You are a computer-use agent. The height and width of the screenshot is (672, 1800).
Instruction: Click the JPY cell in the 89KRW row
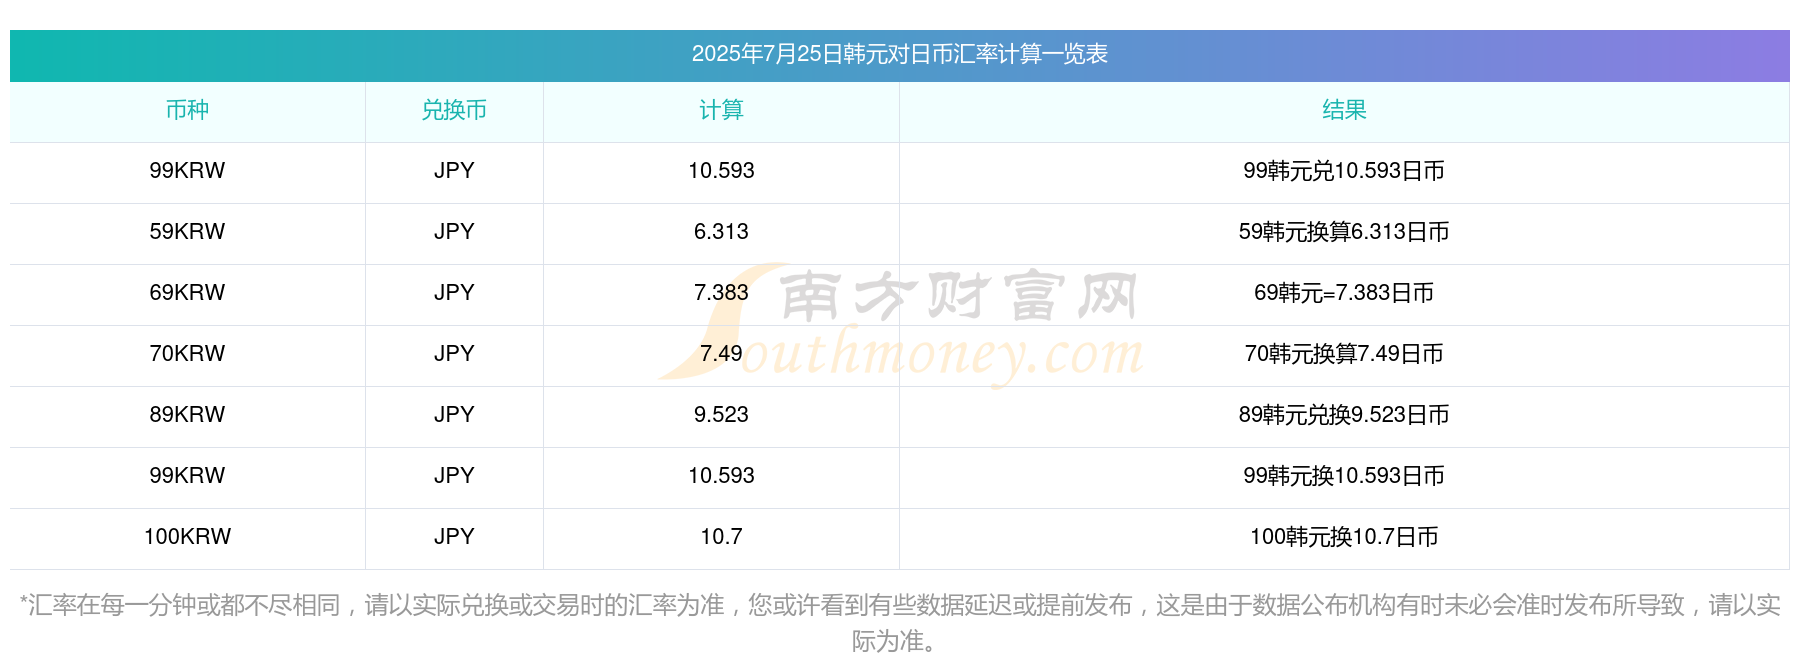pyautogui.click(x=454, y=415)
